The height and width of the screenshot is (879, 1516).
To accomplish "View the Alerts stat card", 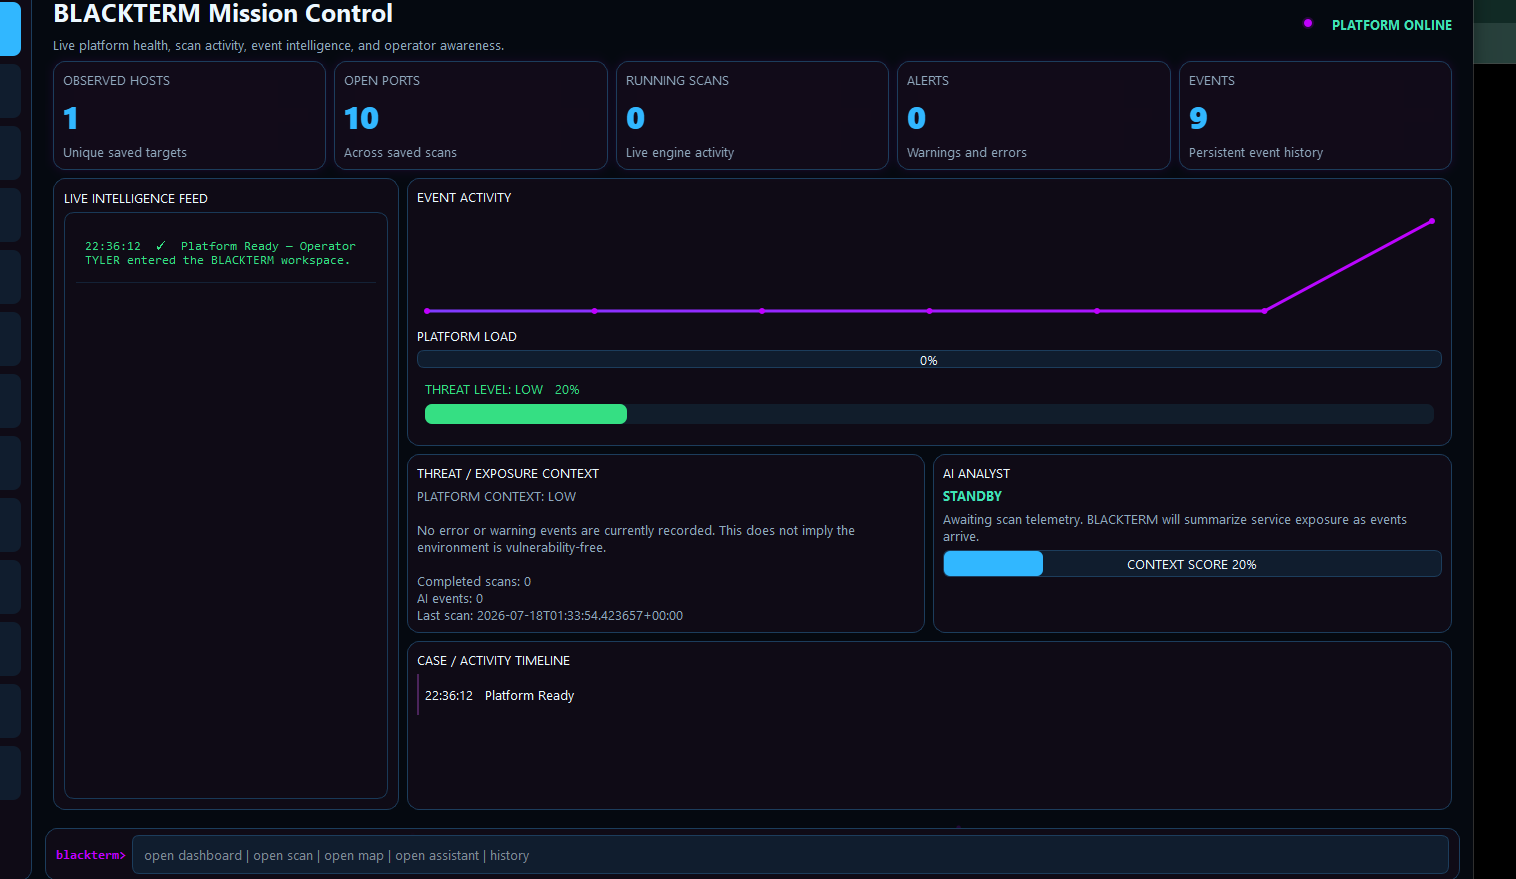I will (x=1033, y=116).
